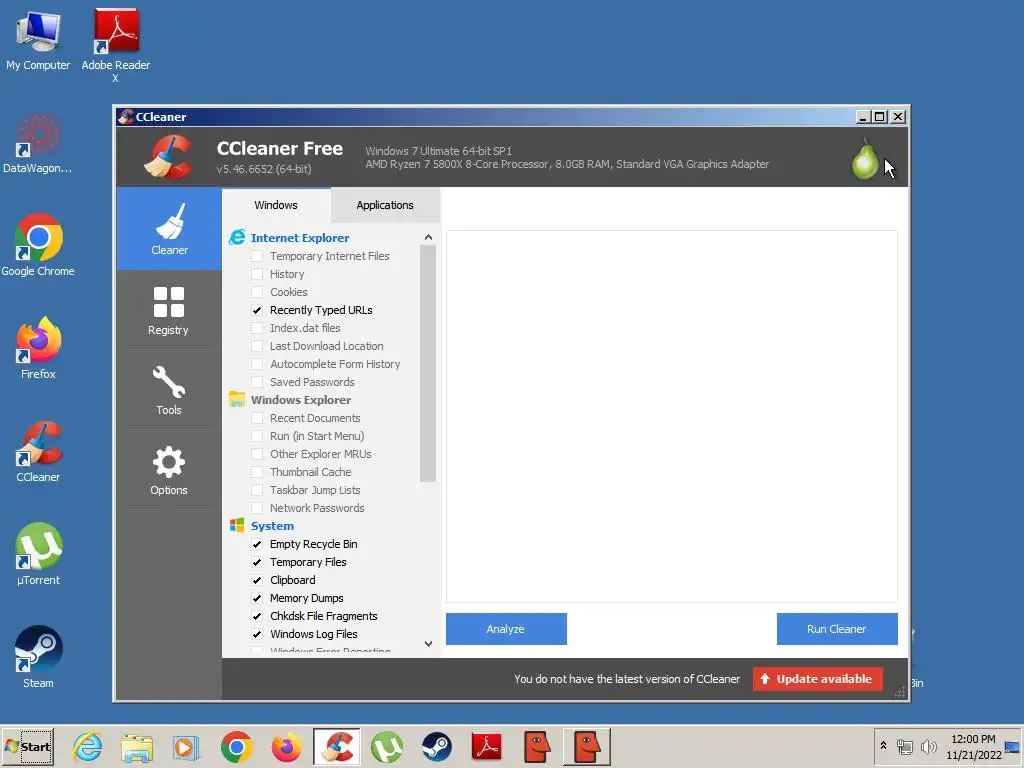The image size is (1024, 768).
Task: Open the Registry section
Action: [x=168, y=311]
